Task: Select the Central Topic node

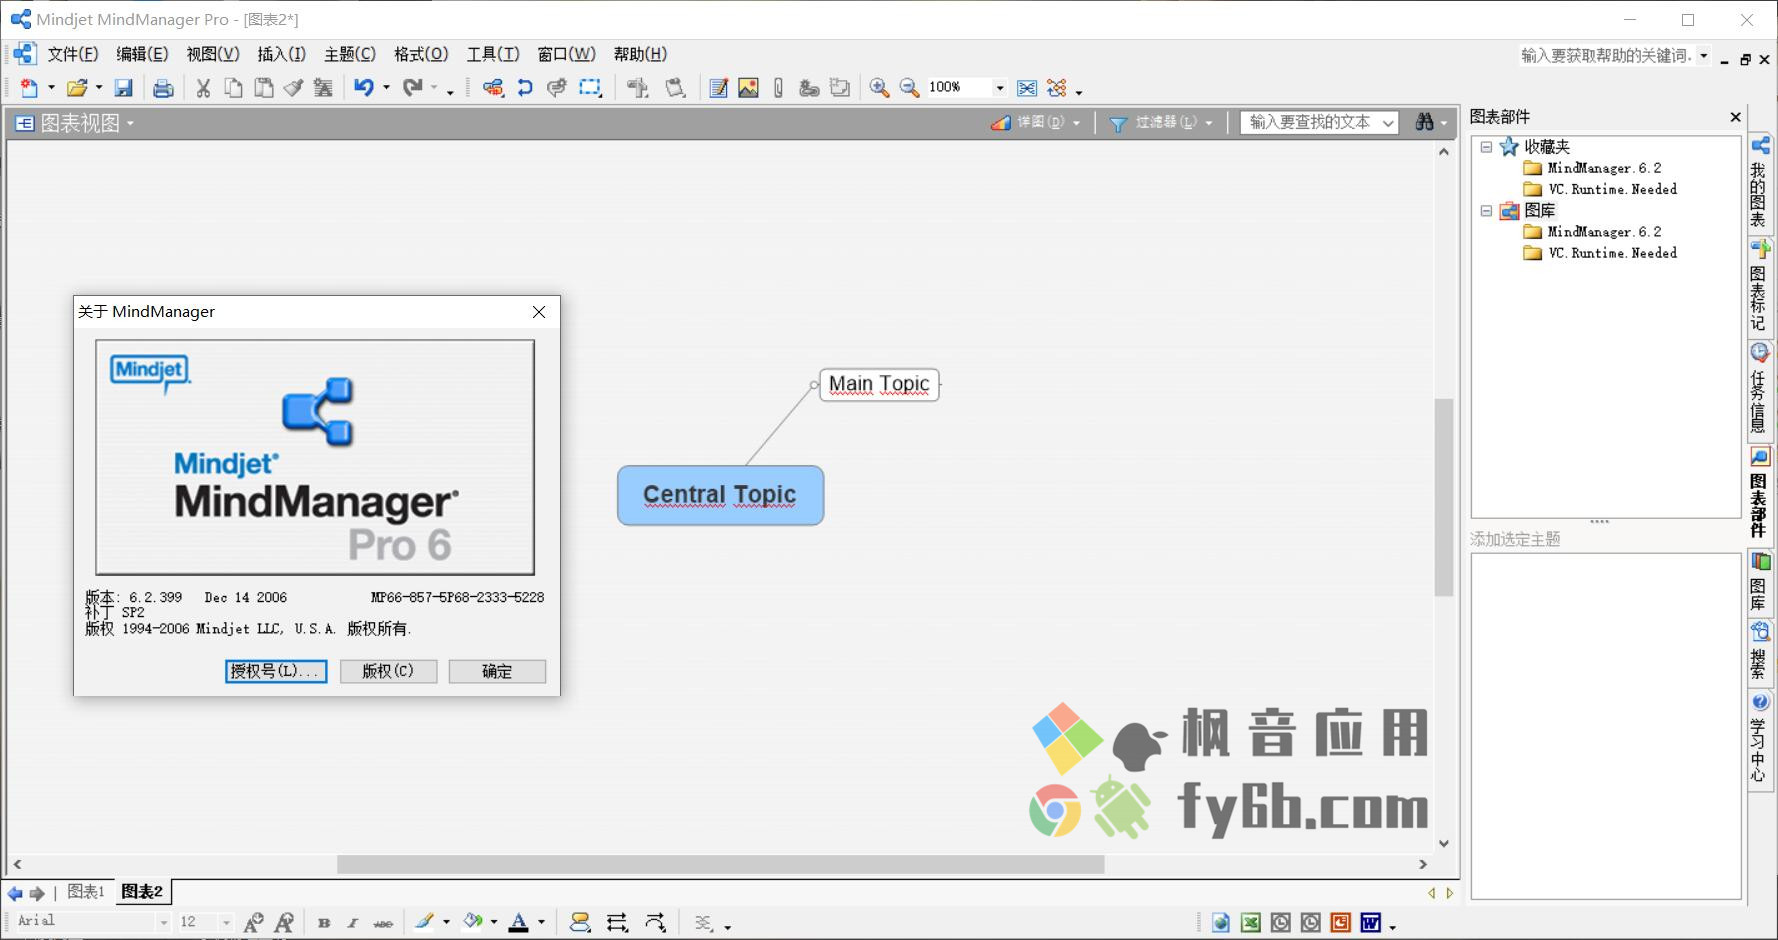Action: point(720,495)
